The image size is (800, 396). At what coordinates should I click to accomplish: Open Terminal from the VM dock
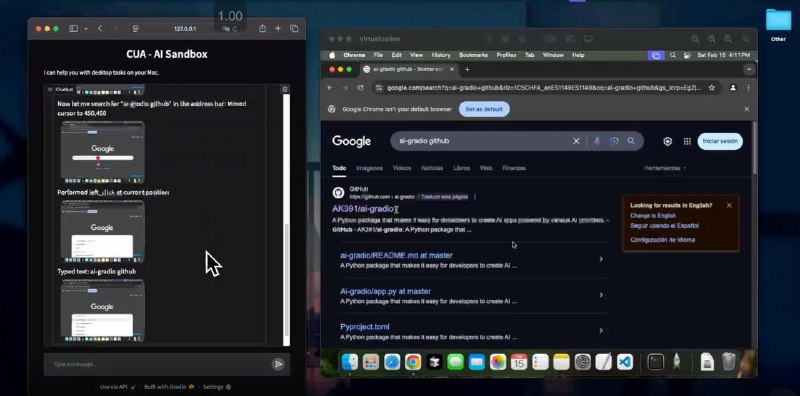(x=656, y=362)
